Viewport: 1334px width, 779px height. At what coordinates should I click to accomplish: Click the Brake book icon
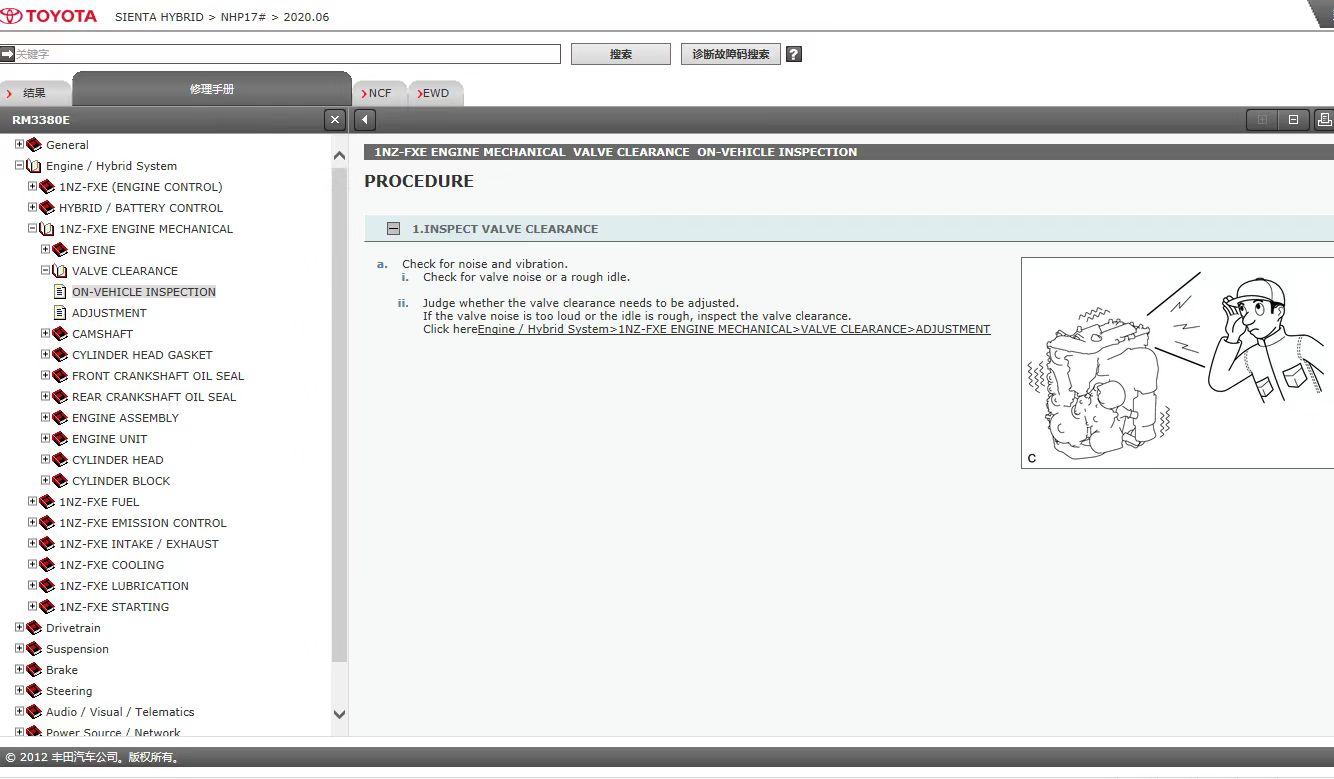[34, 670]
